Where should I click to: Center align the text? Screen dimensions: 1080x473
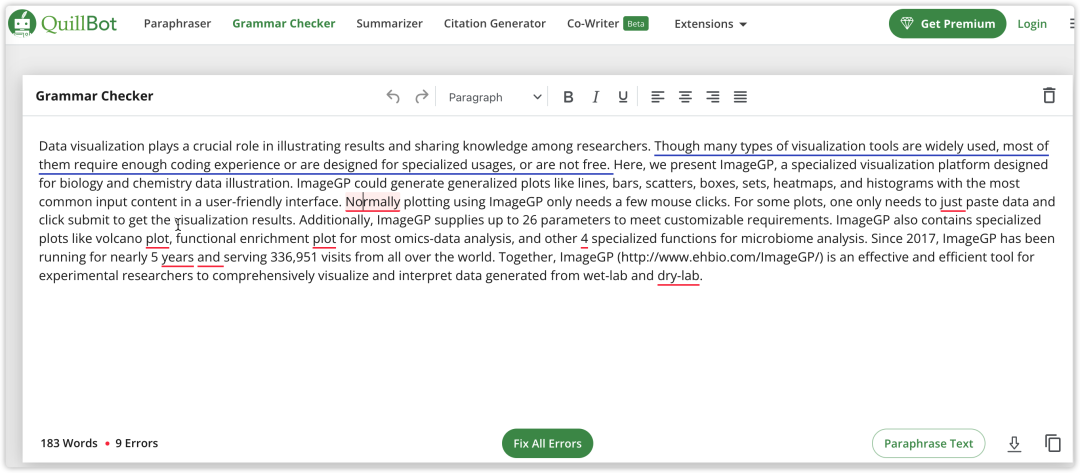coord(685,97)
